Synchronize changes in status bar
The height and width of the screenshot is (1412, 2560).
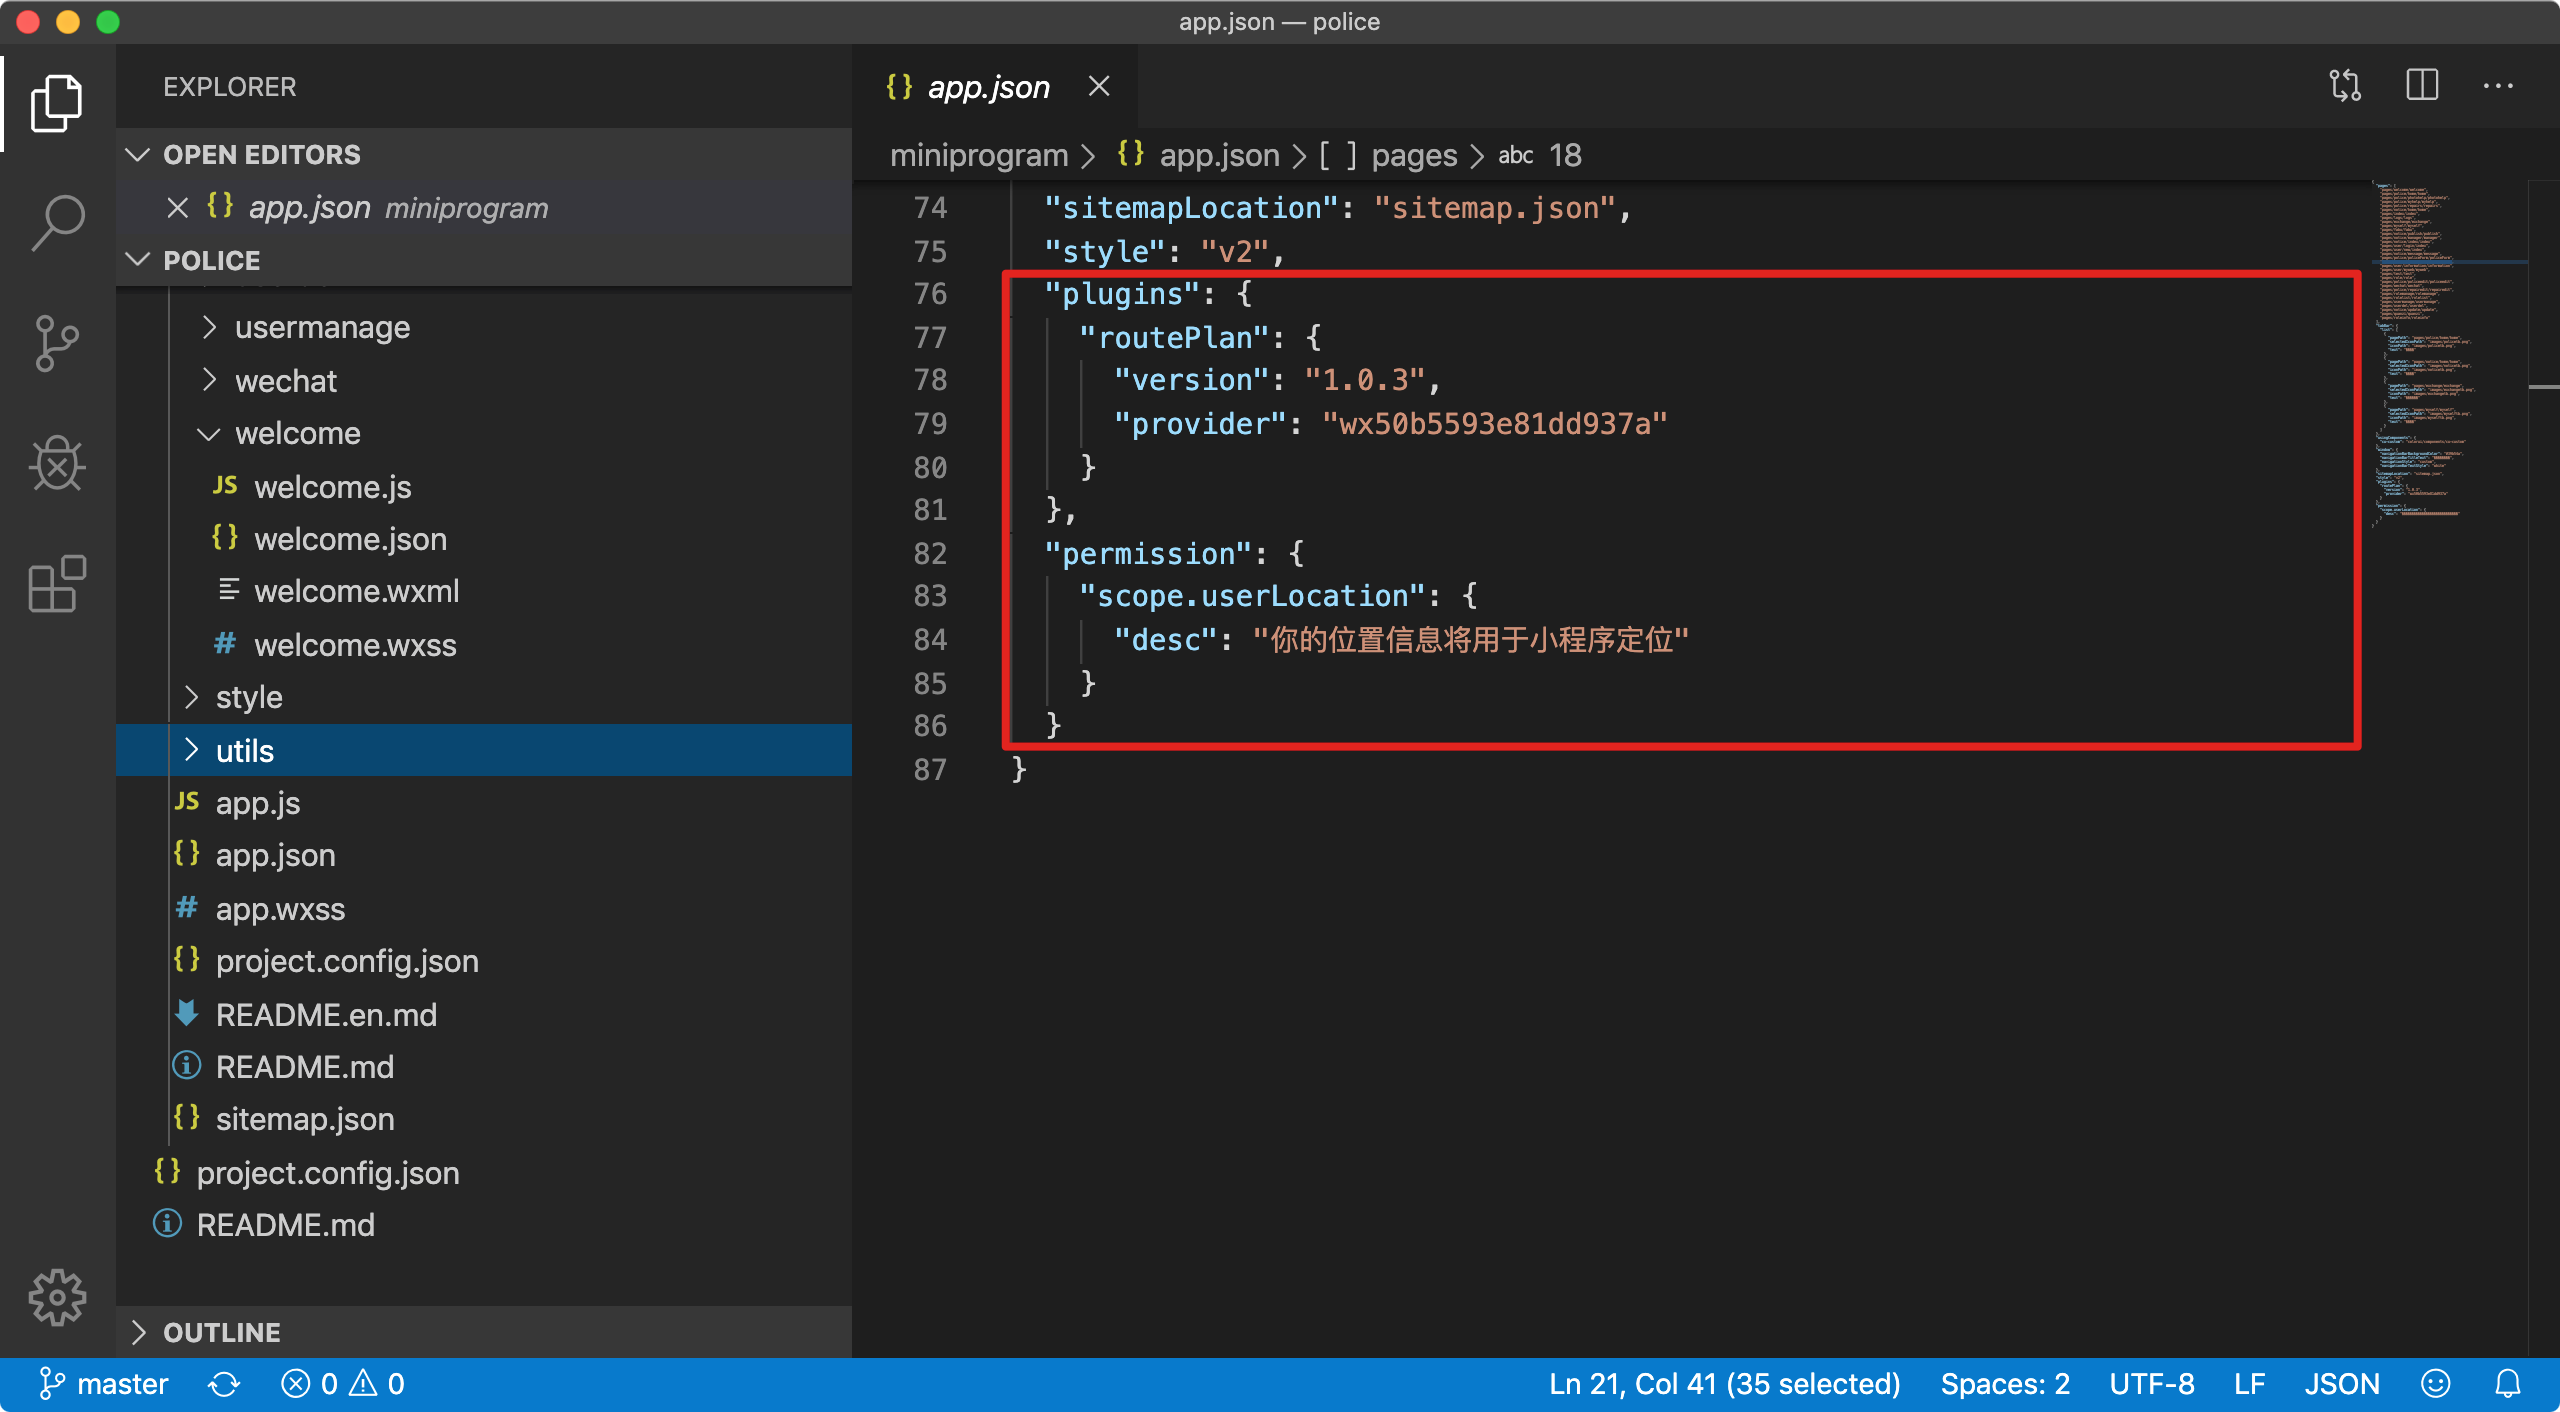[x=224, y=1384]
